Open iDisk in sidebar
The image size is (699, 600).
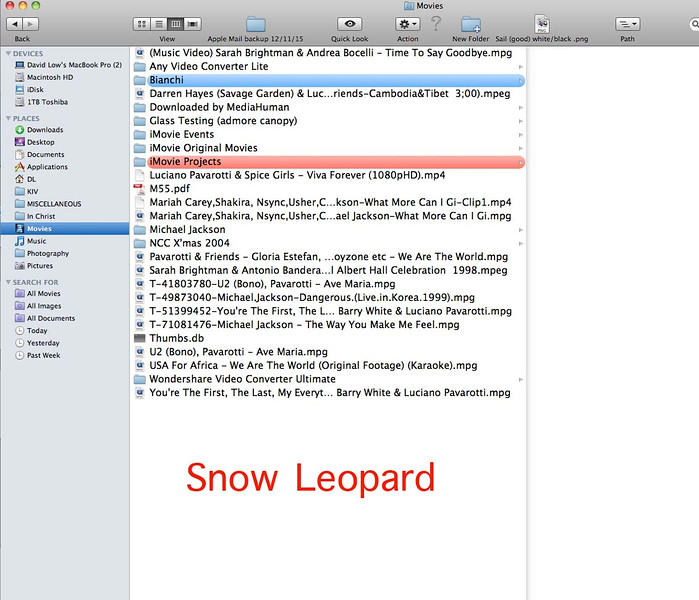pyautogui.click(x=29, y=90)
